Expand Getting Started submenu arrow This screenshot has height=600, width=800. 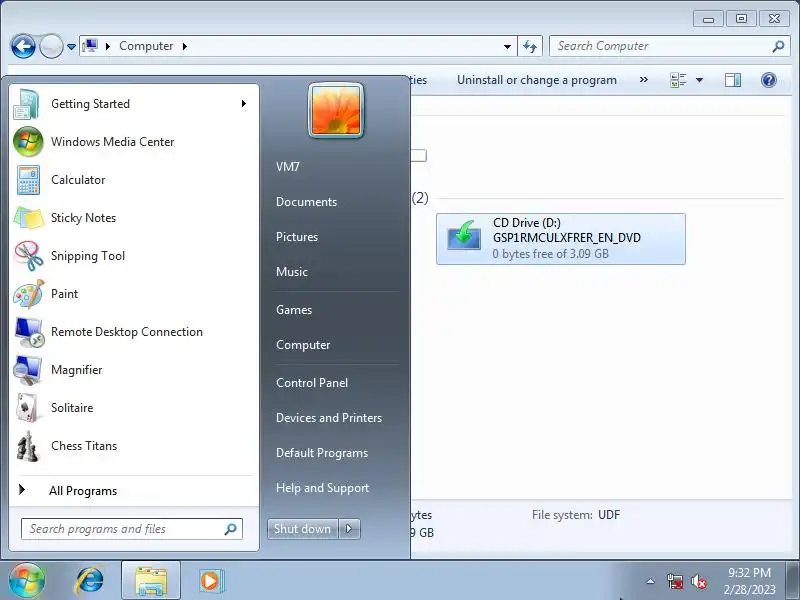coord(243,104)
